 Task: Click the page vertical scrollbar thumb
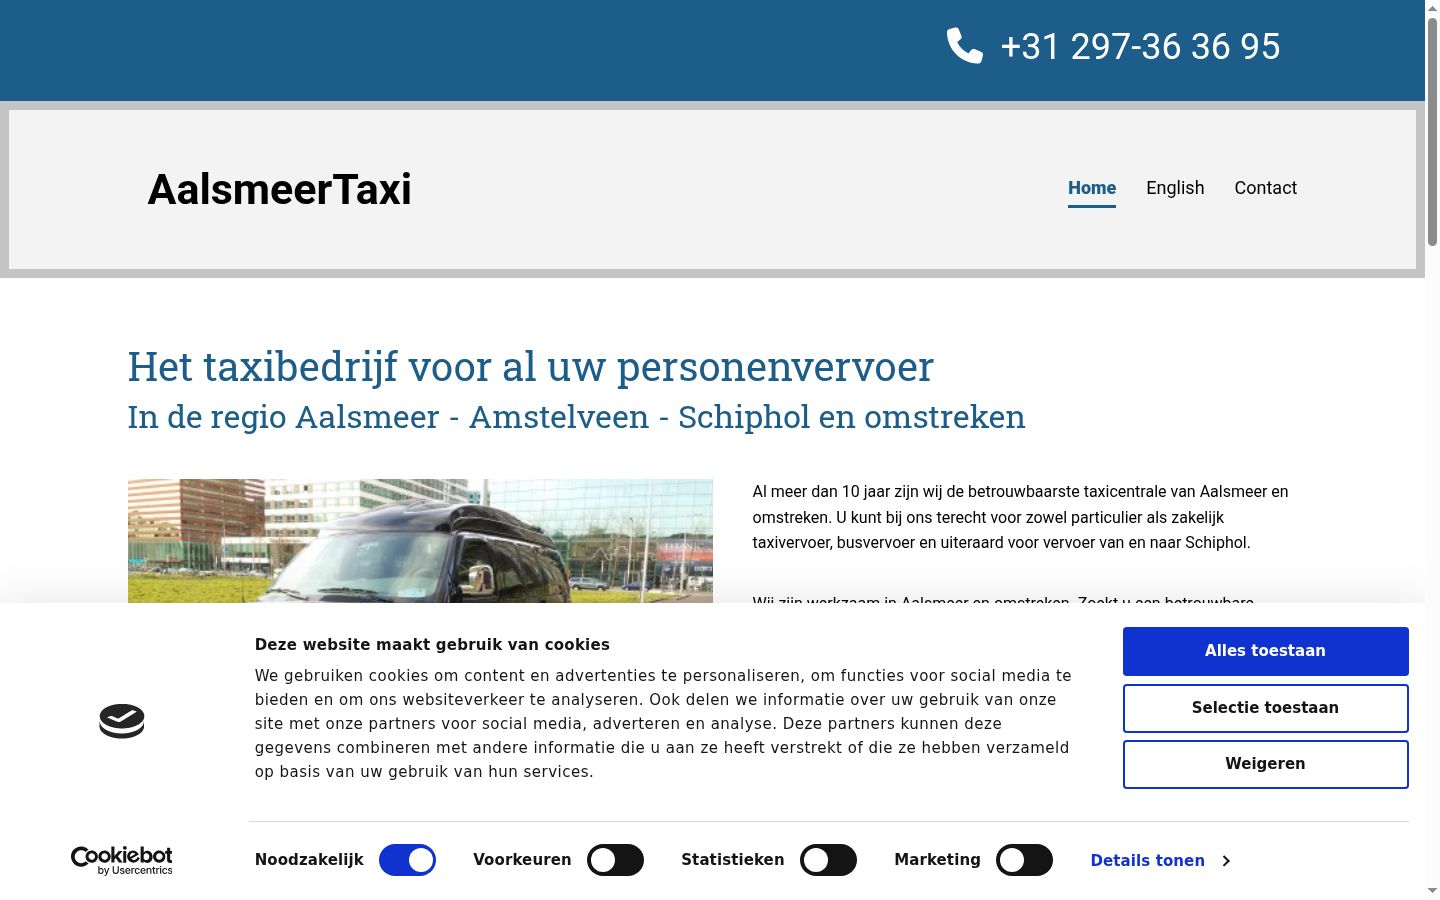[x=1432, y=130]
